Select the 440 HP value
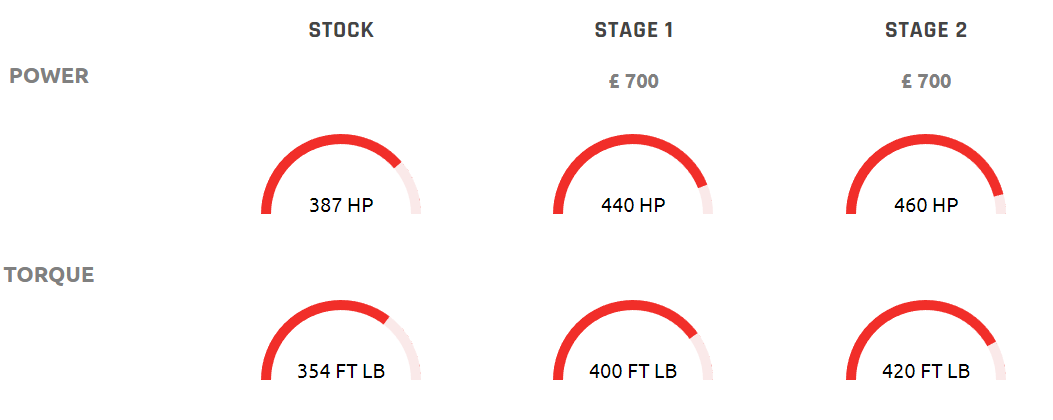 coord(633,205)
